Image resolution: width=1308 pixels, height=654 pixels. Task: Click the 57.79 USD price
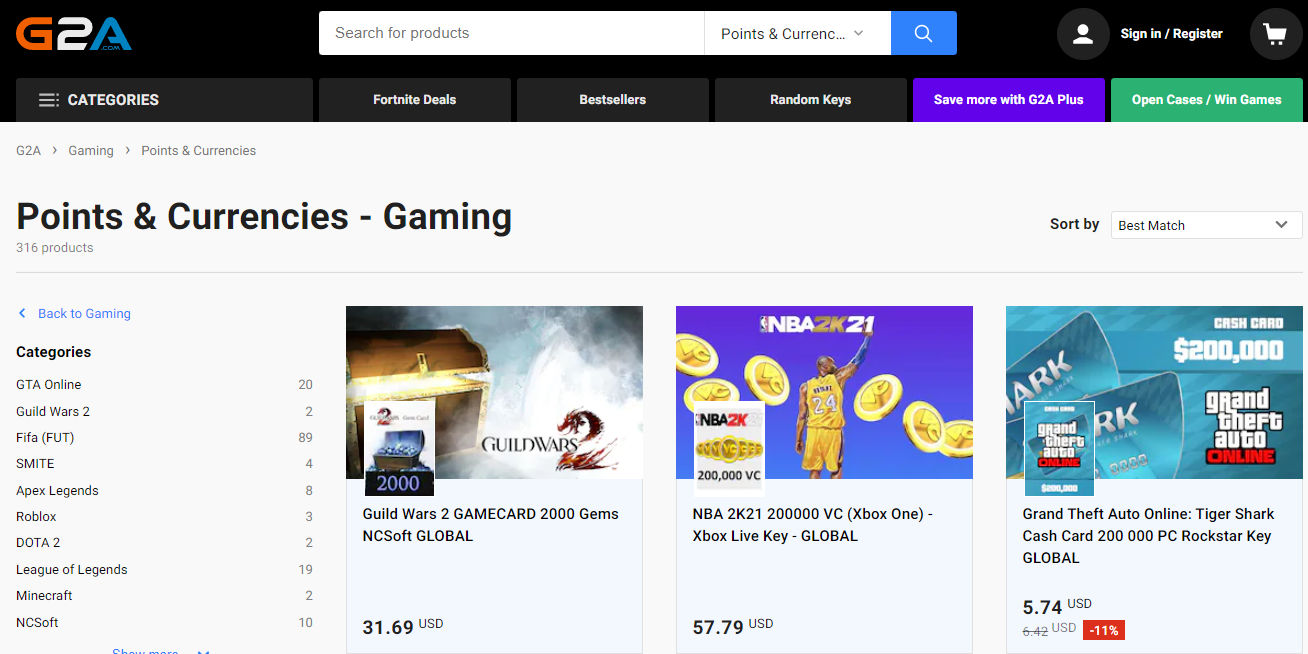pyautogui.click(x=732, y=627)
